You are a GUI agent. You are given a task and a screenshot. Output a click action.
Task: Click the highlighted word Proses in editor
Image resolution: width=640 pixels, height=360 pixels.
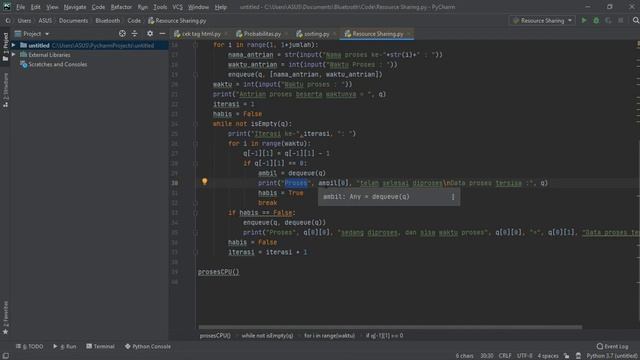coord(296,183)
